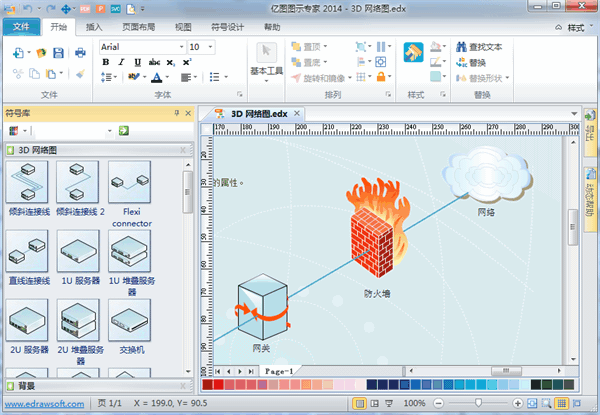The image size is (600, 415).
Task: Select the Flexi connector symbol
Action: tap(130, 183)
